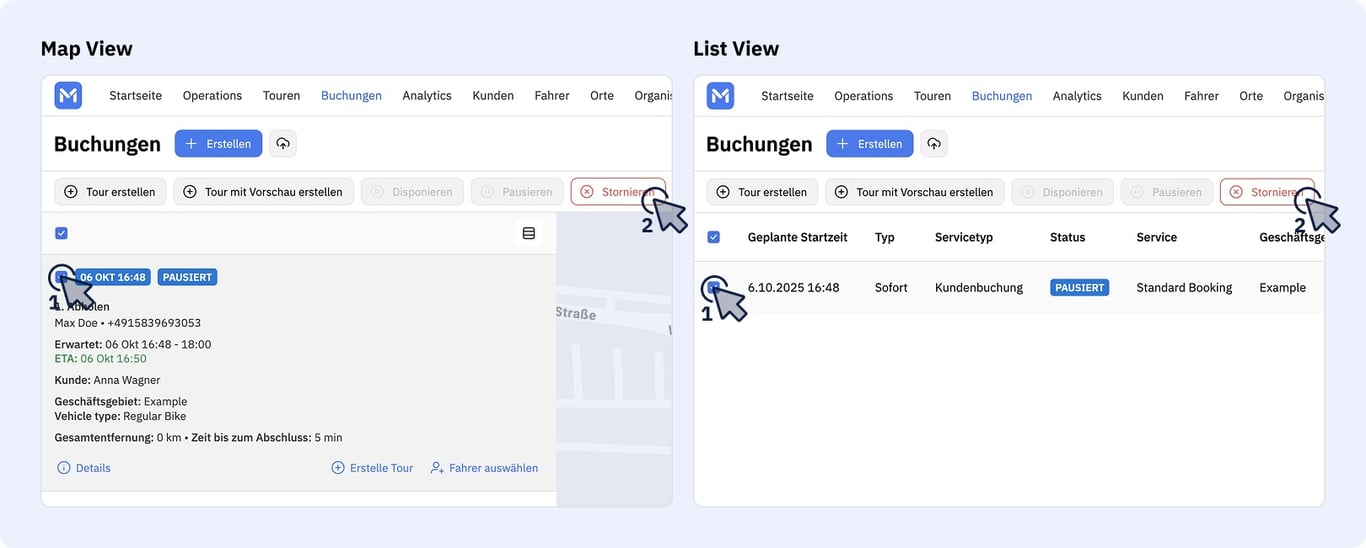The image size is (1366, 548).
Task: Click Service column header
Action: pyautogui.click(x=1156, y=237)
